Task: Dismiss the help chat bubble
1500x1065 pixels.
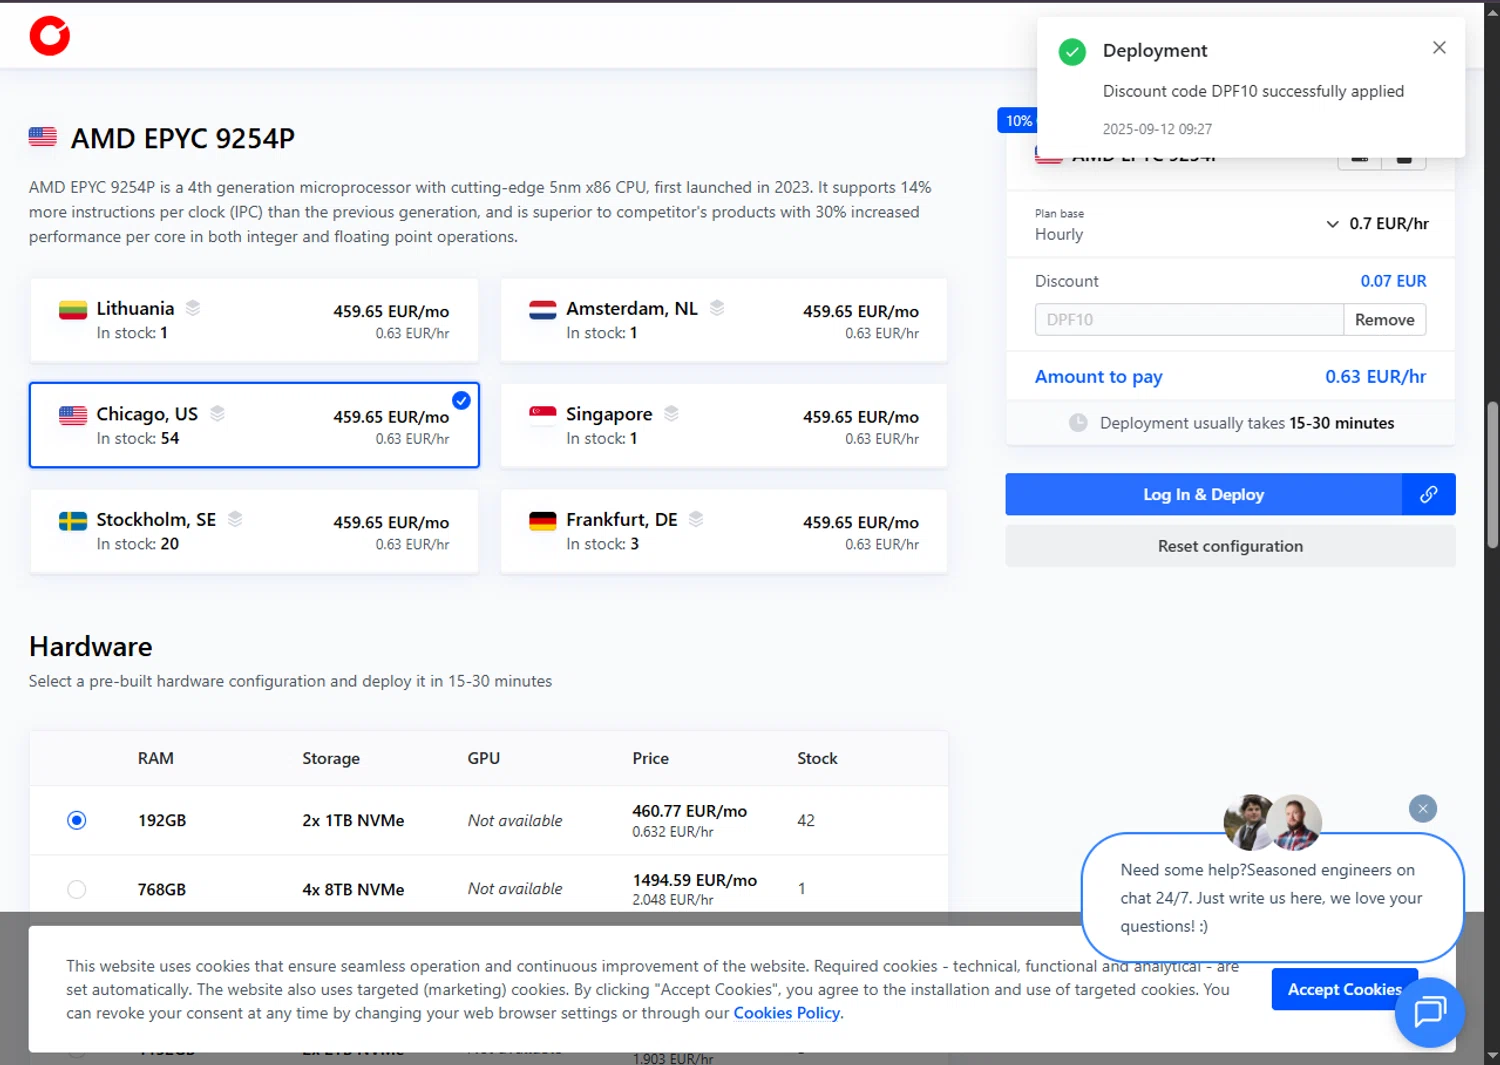Action: (1423, 808)
